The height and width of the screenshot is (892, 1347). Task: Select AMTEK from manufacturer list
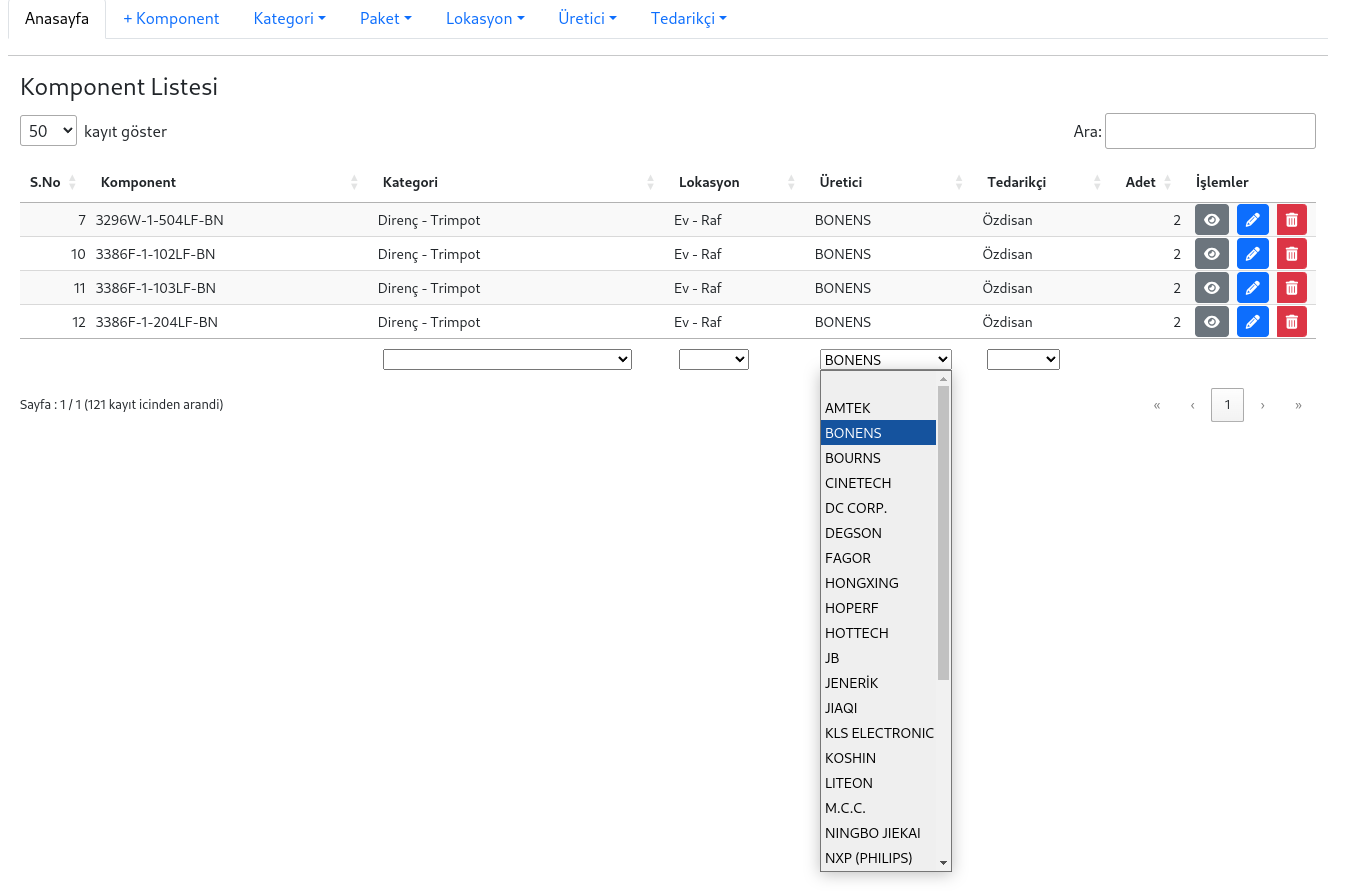coord(878,408)
